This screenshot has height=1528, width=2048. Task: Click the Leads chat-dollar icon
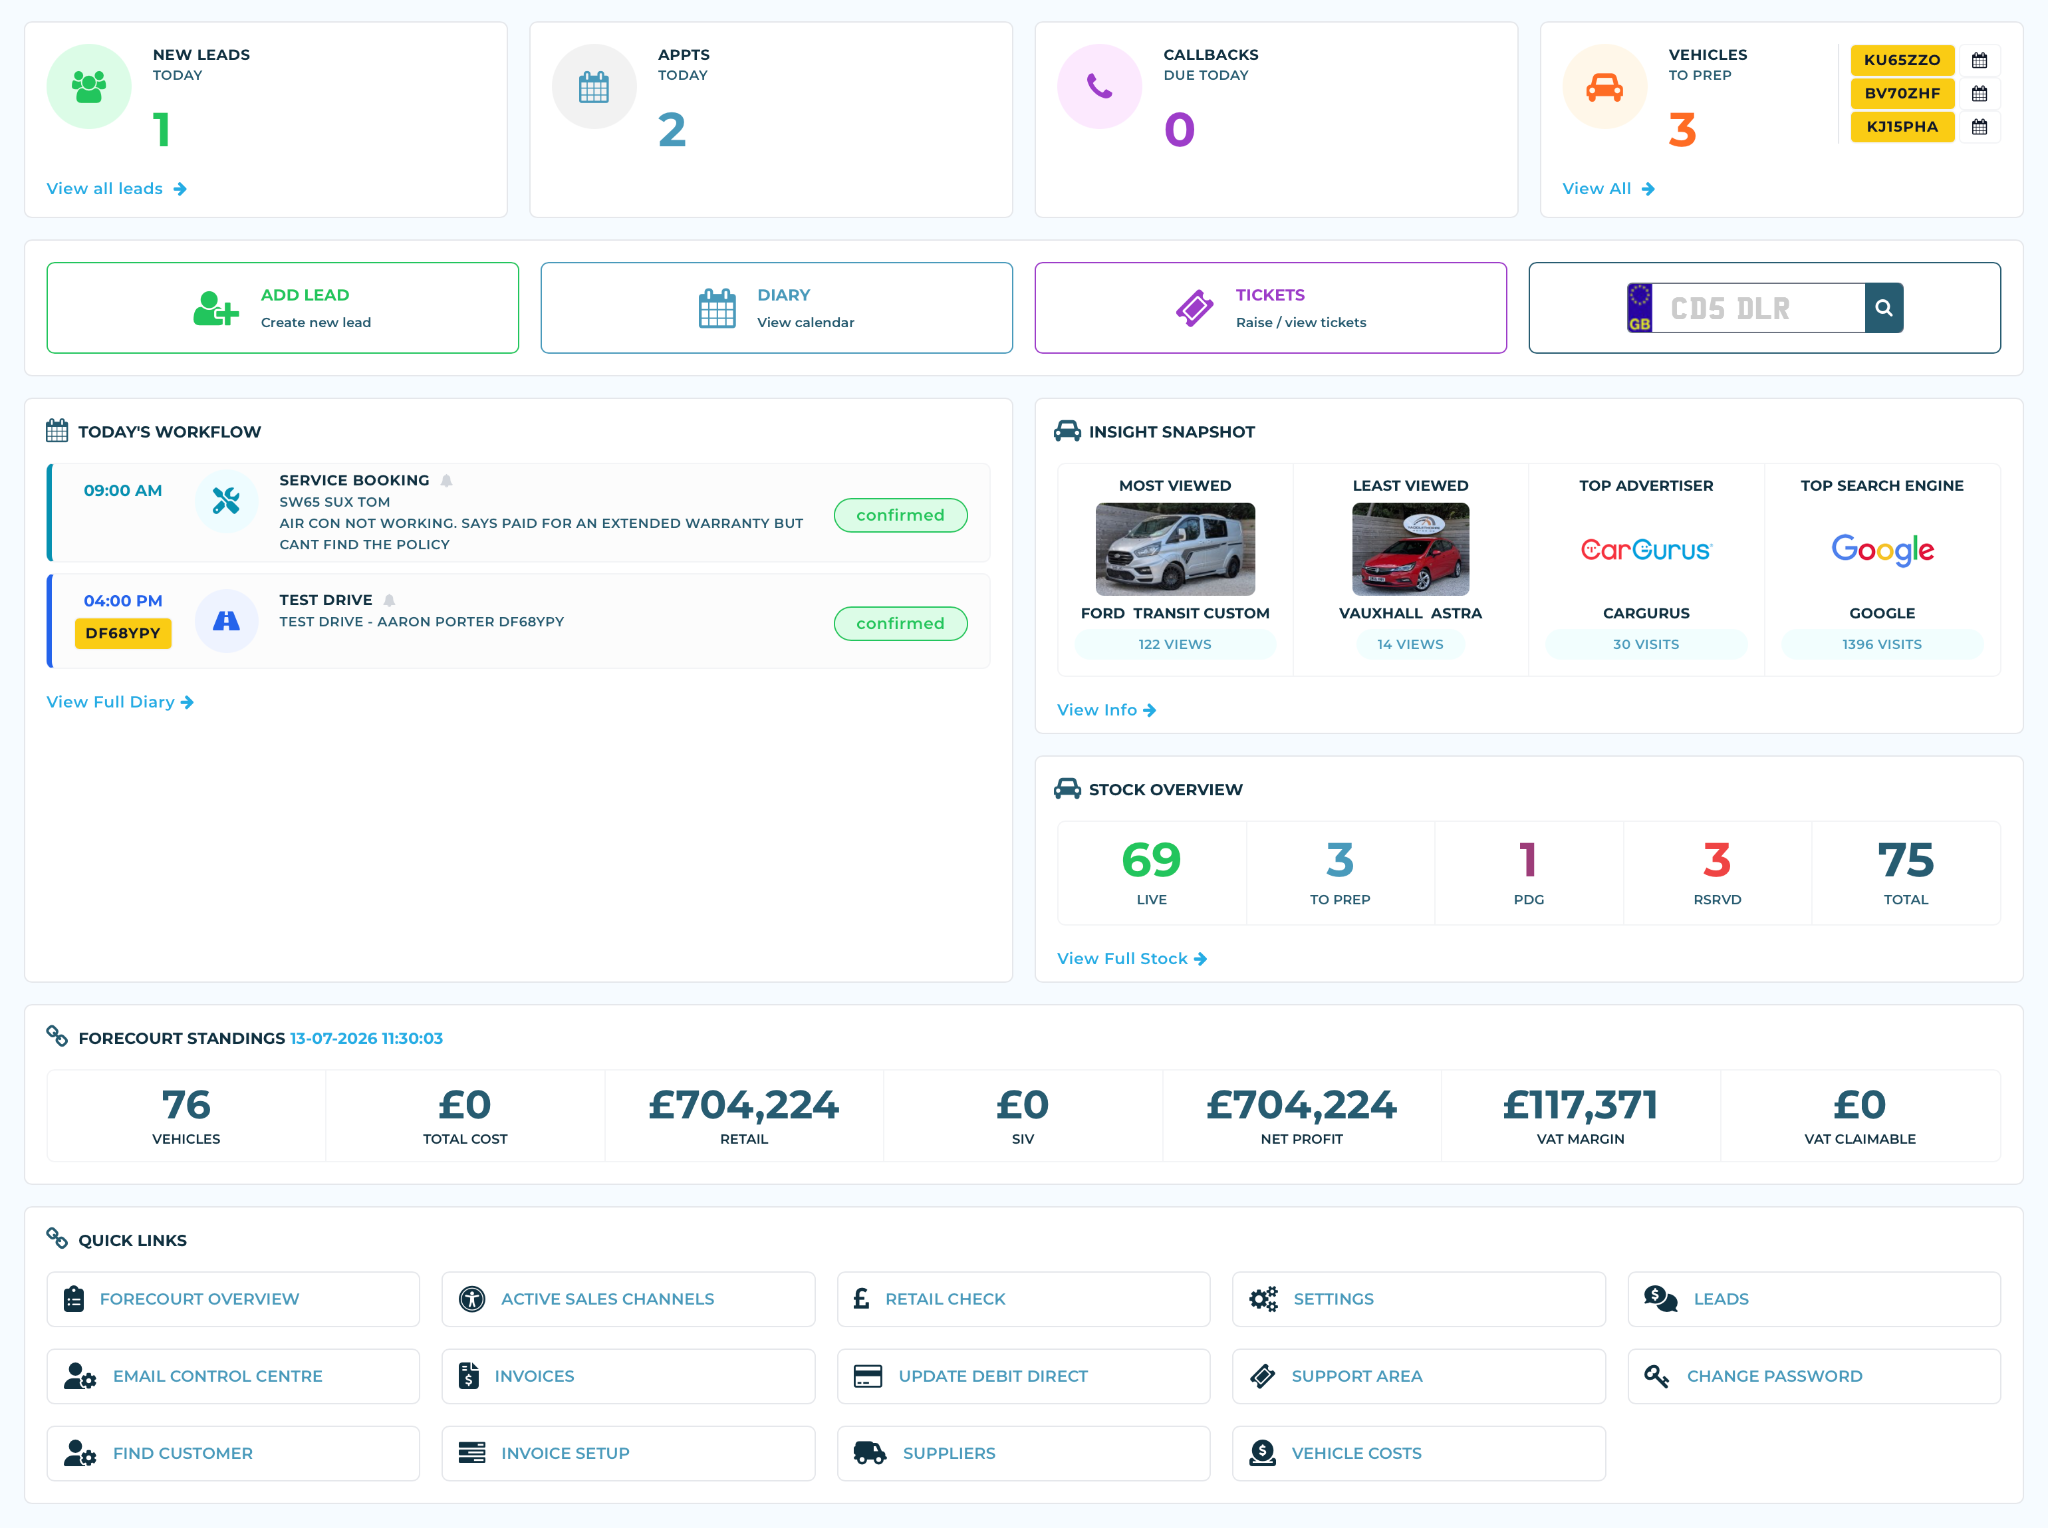tap(1661, 1299)
